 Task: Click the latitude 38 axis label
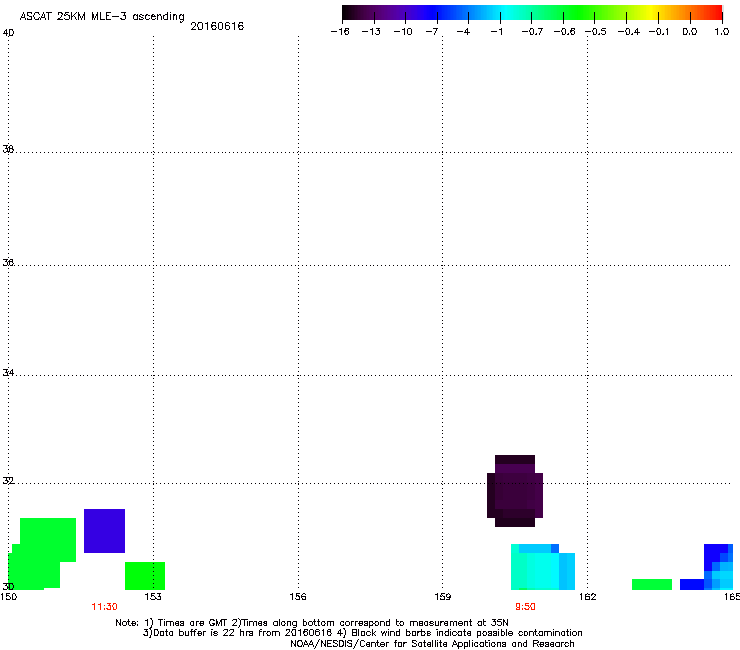[x=8, y=149]
